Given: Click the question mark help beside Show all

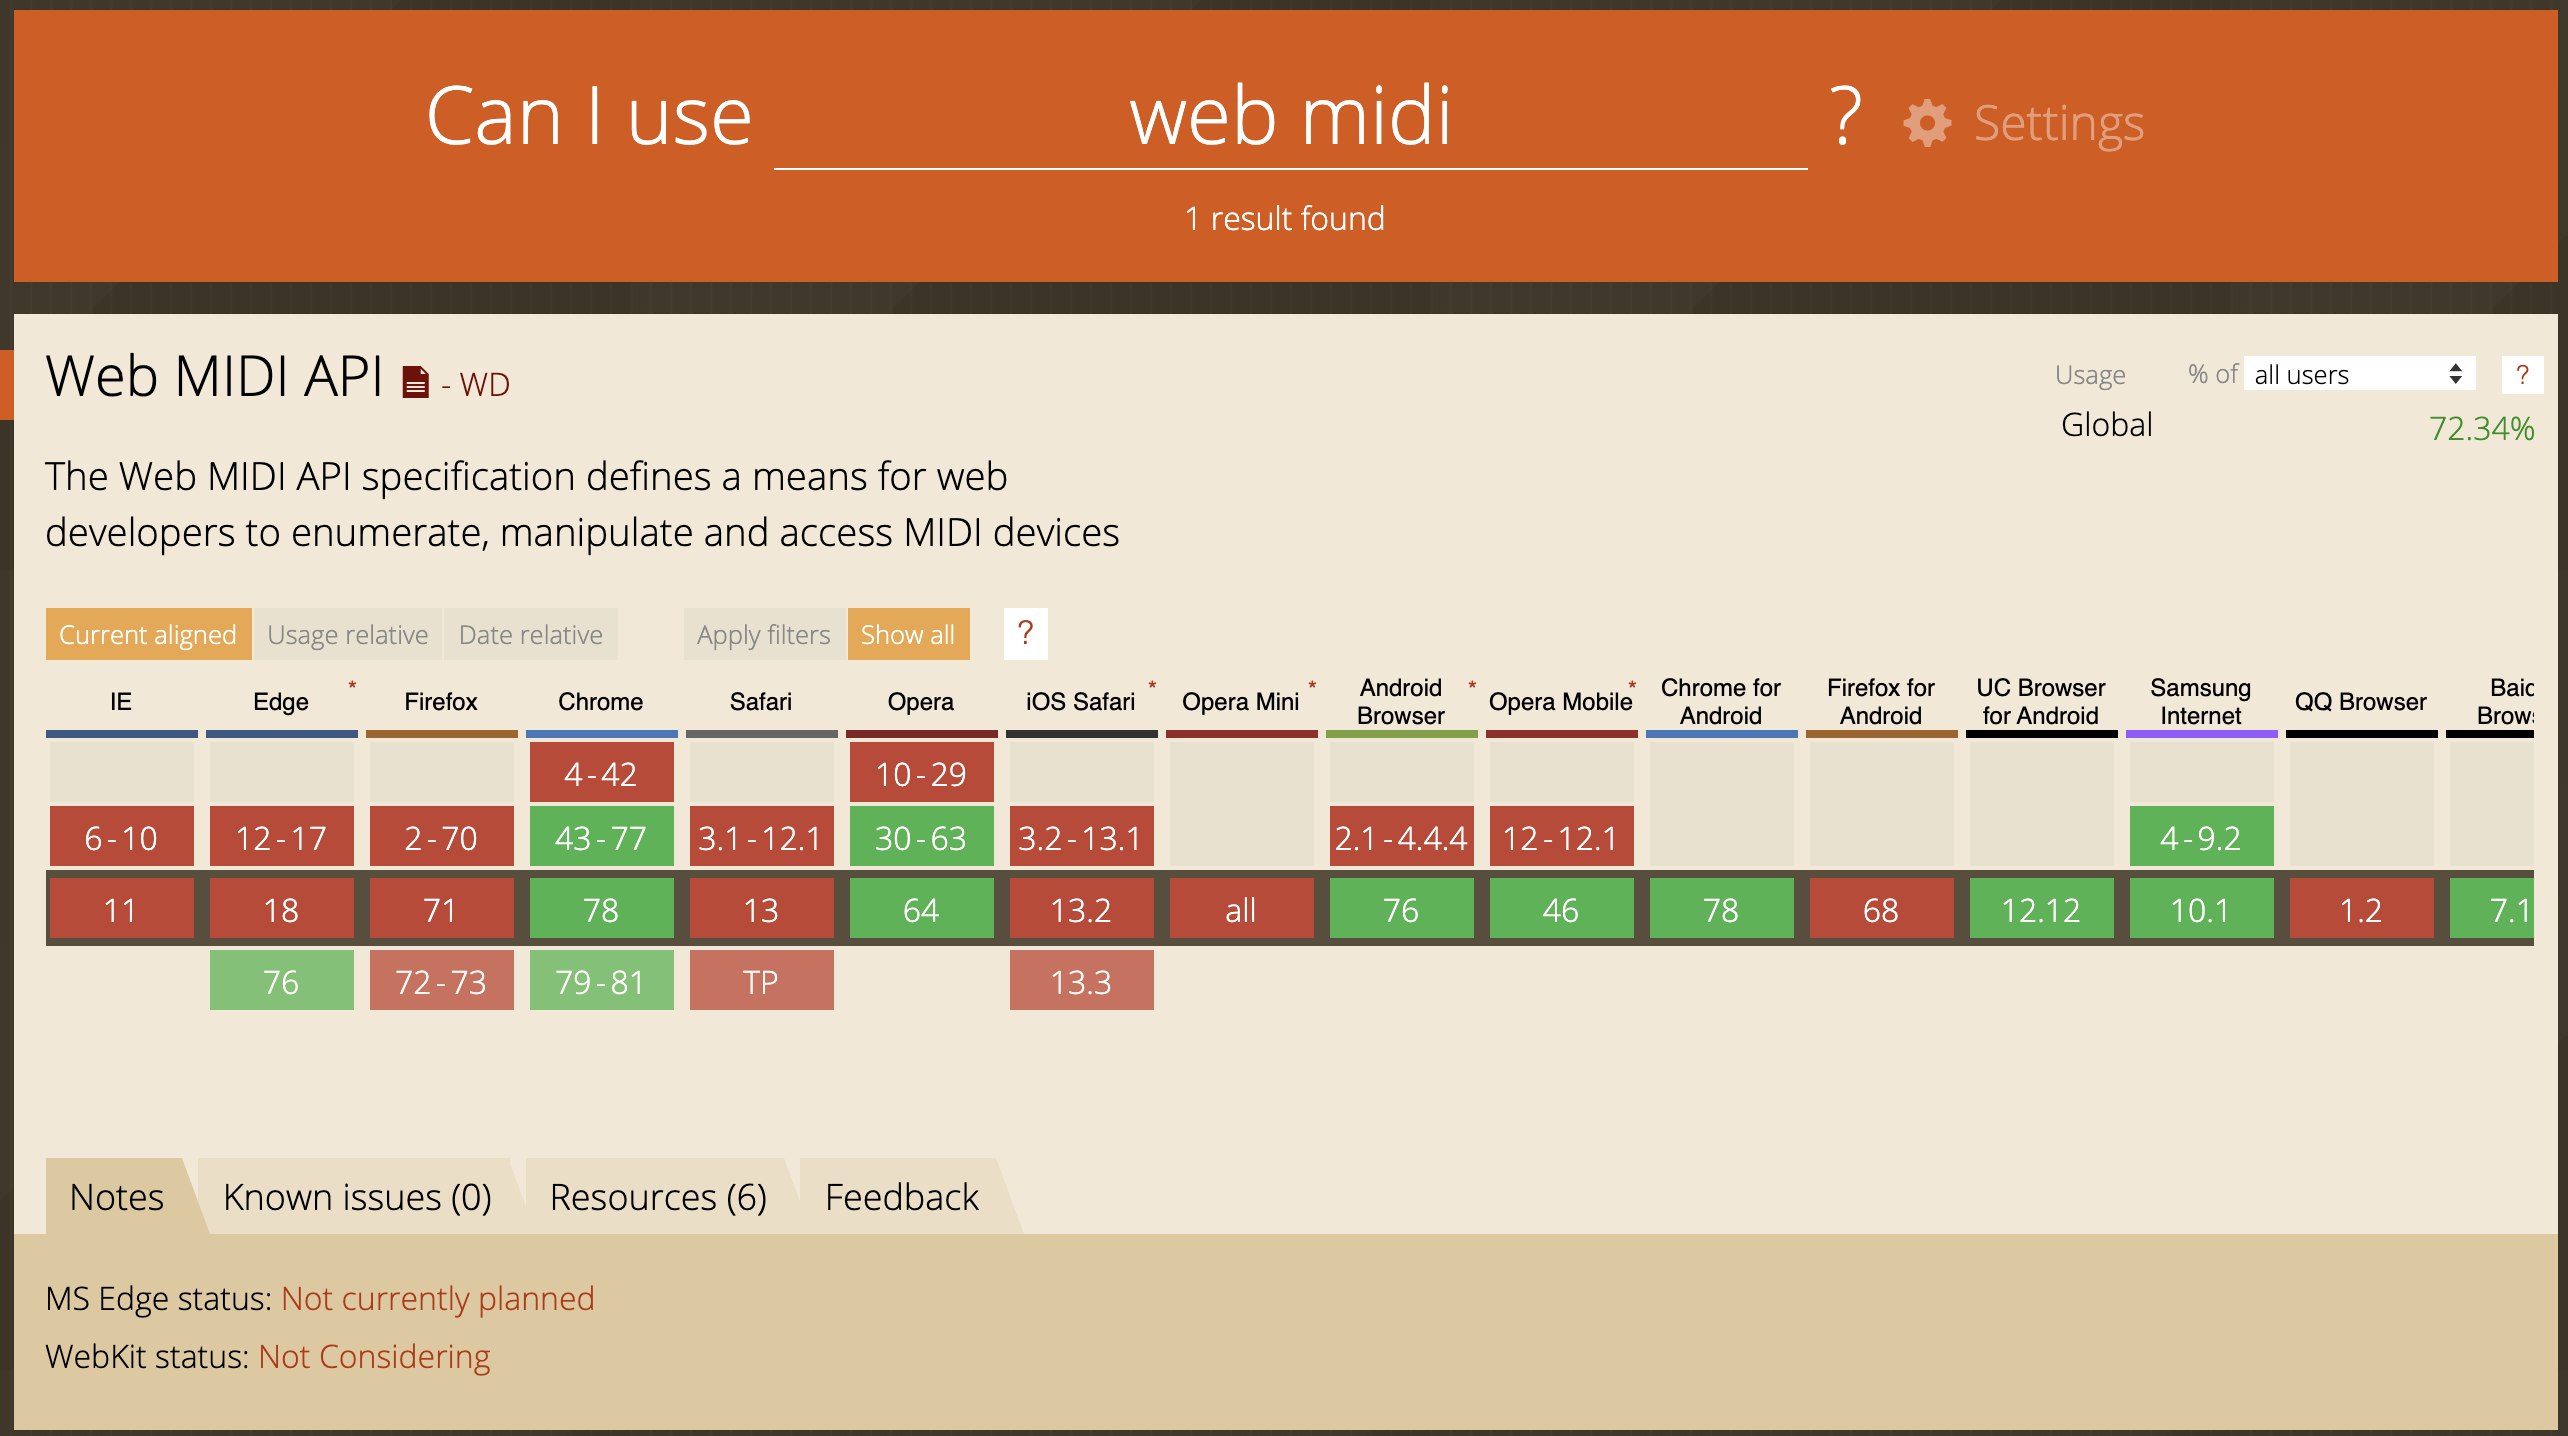Looking at the screenshot, I should coord(1025,633).
